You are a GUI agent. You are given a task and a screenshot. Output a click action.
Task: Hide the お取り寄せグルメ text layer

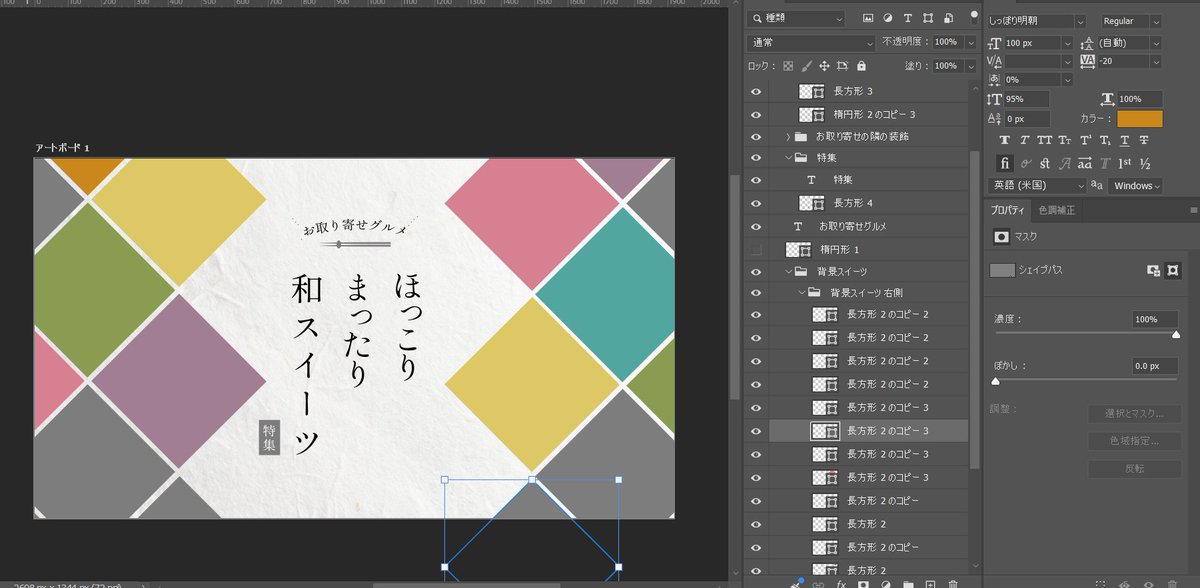[756, 226]
